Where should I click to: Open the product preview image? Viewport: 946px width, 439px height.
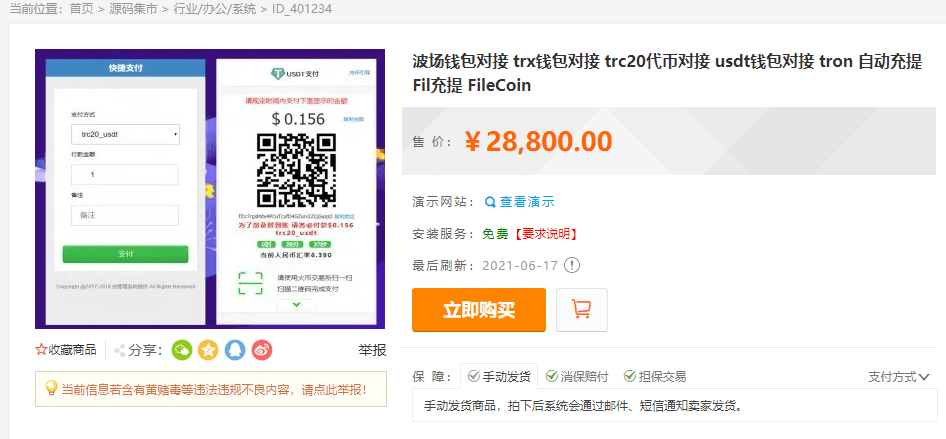(210, 189)
